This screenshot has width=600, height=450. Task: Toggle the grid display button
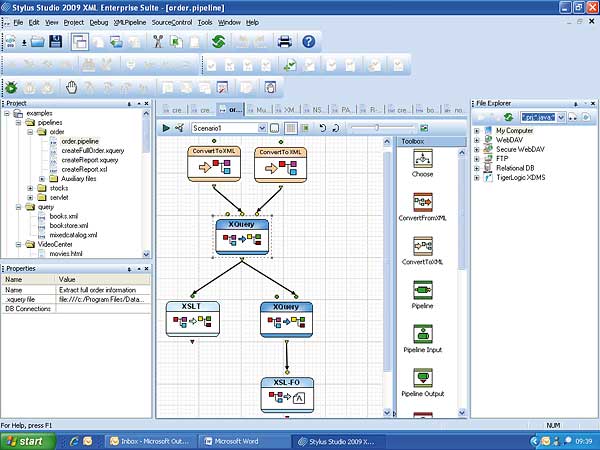291,128
